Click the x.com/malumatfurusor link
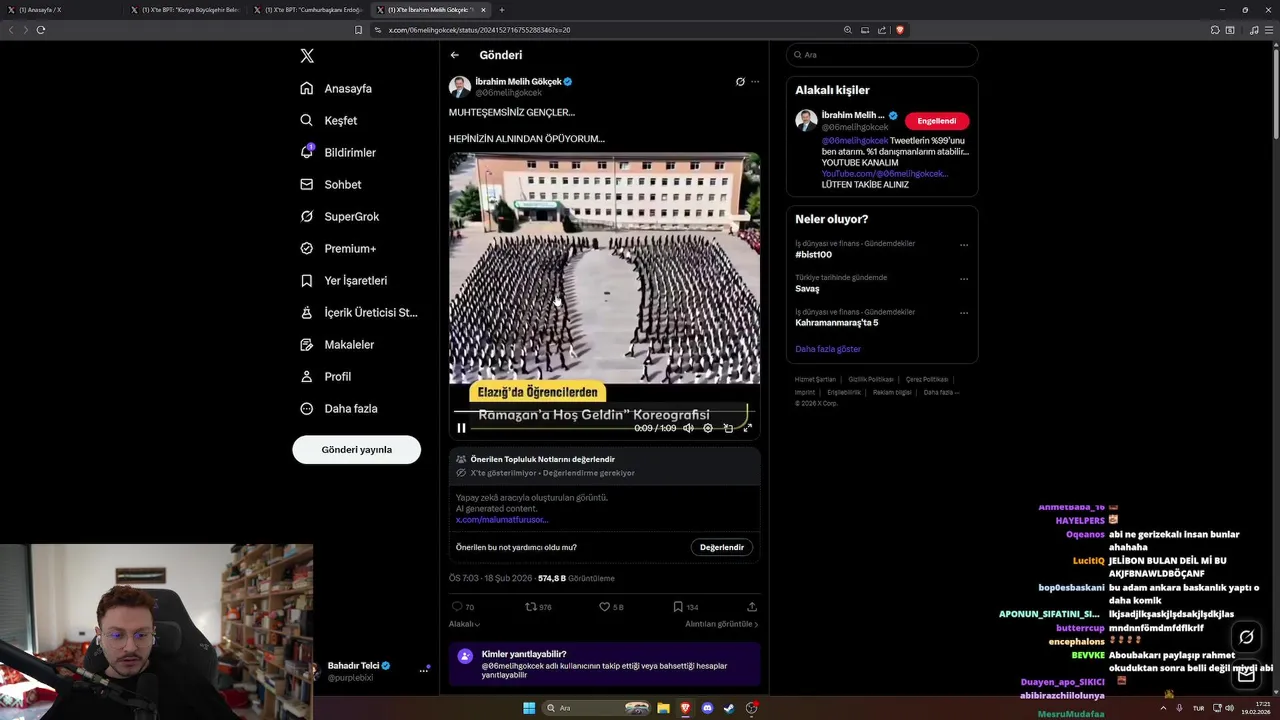1280x720 pixels. point(502,520)
